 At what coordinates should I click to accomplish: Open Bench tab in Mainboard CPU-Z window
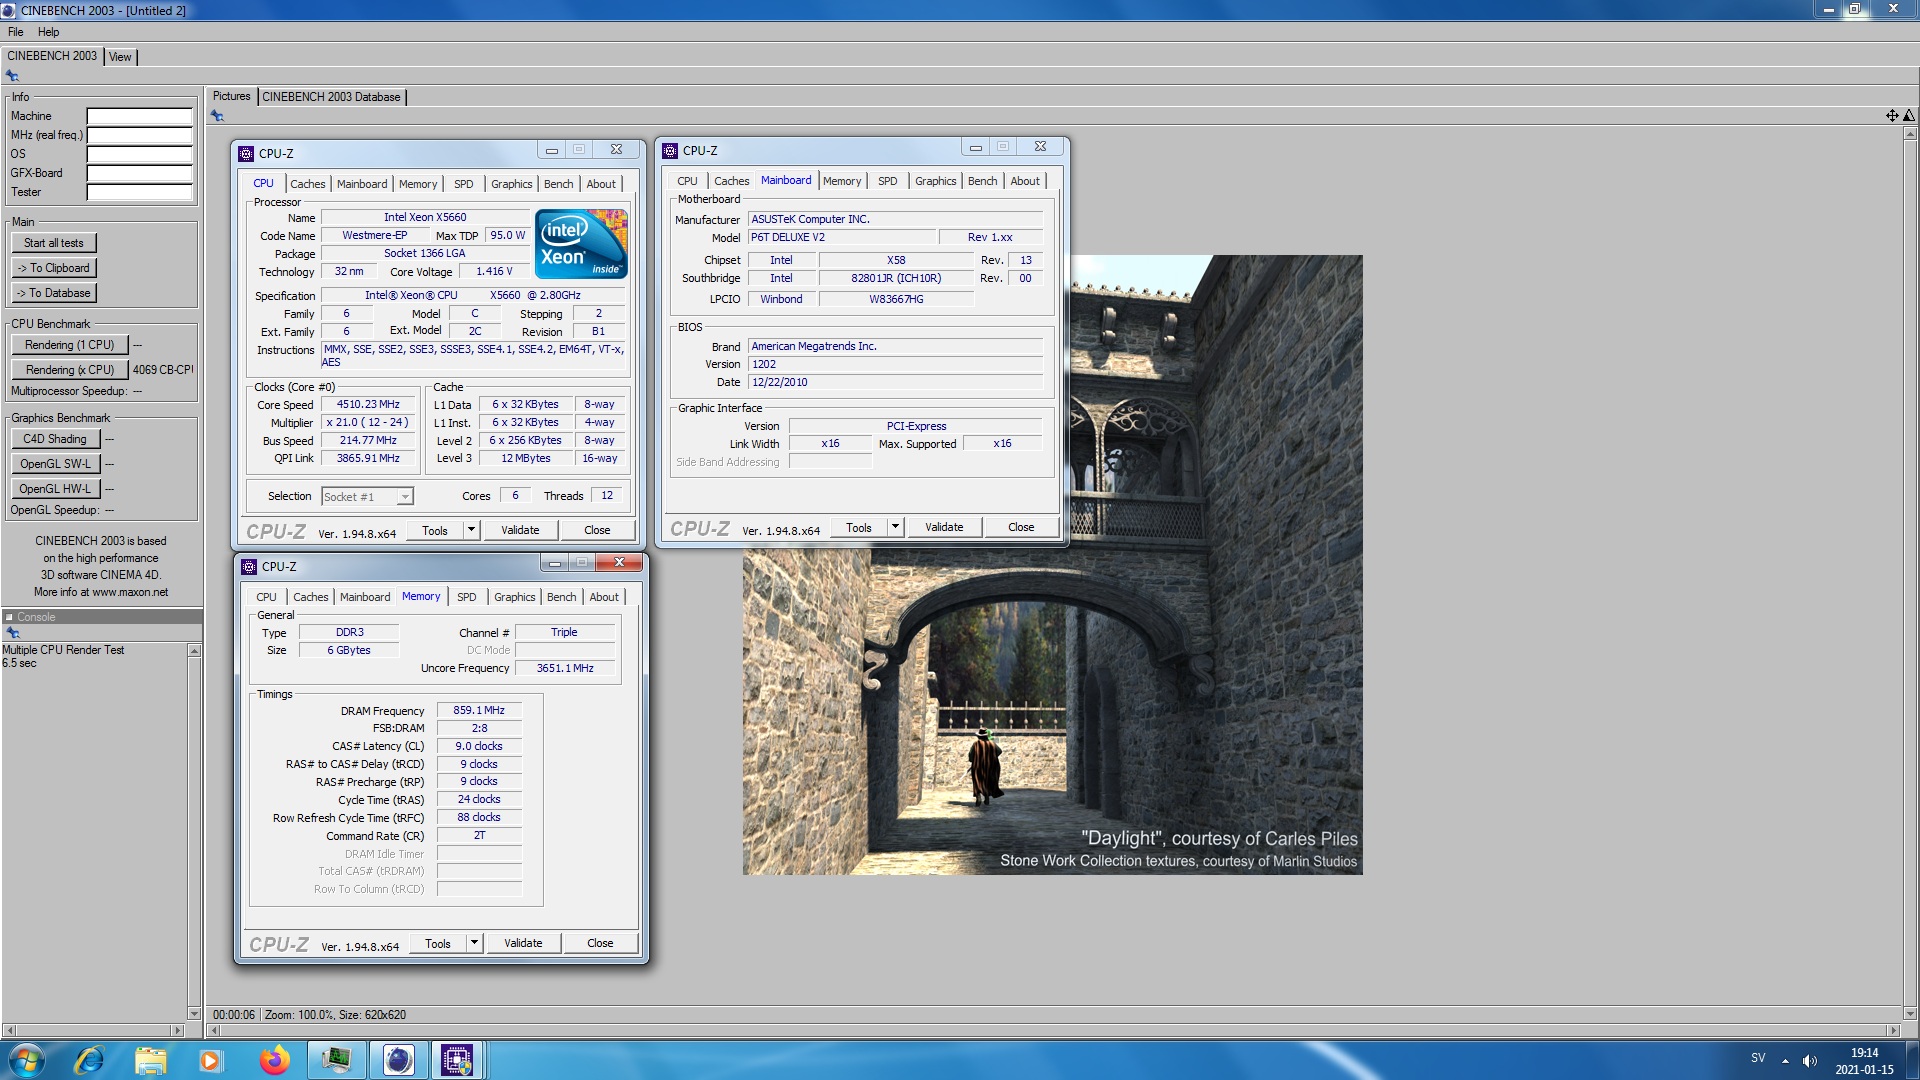pyautogui.click(x=982, y=181)
